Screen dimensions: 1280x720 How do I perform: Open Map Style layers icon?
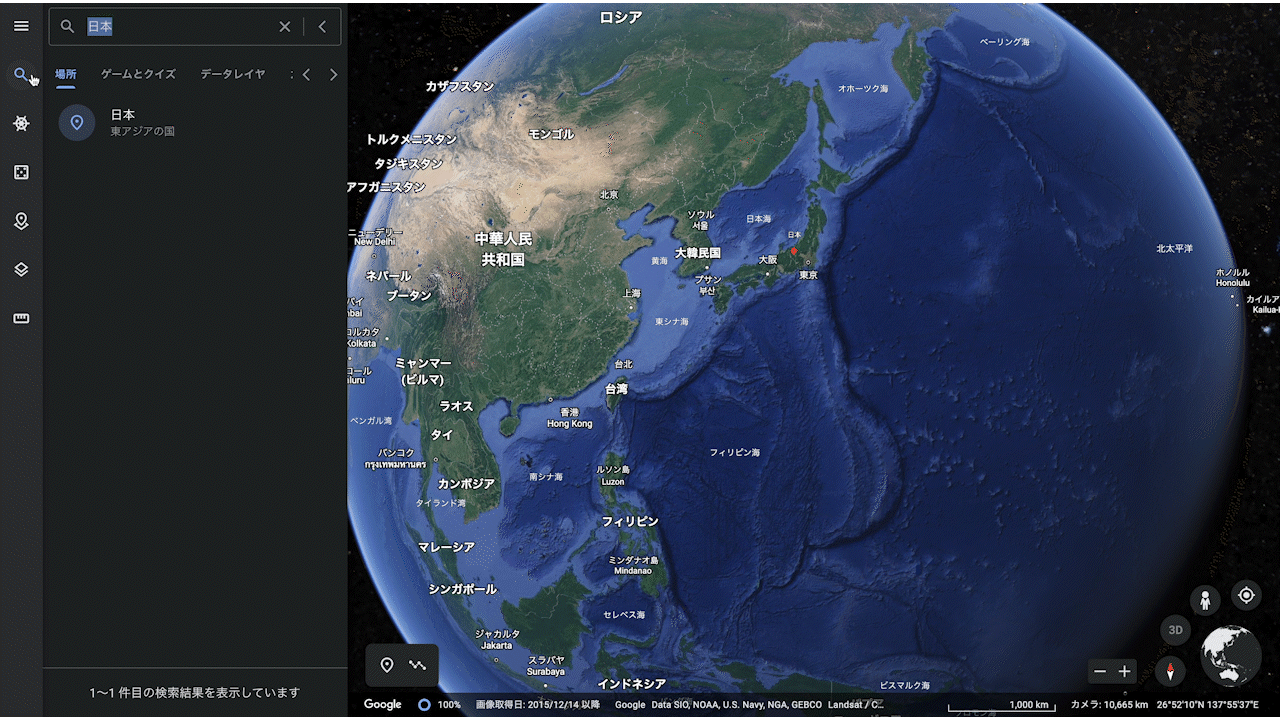21,270
